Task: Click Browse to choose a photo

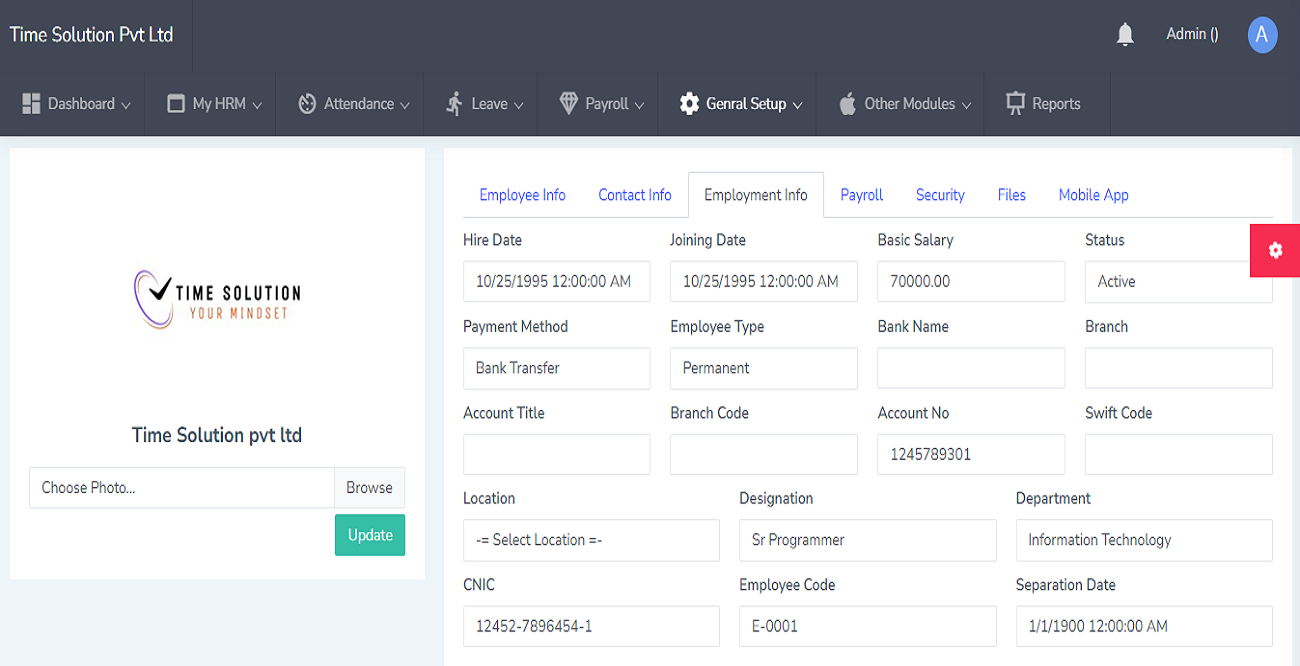Action: point(369,488)
